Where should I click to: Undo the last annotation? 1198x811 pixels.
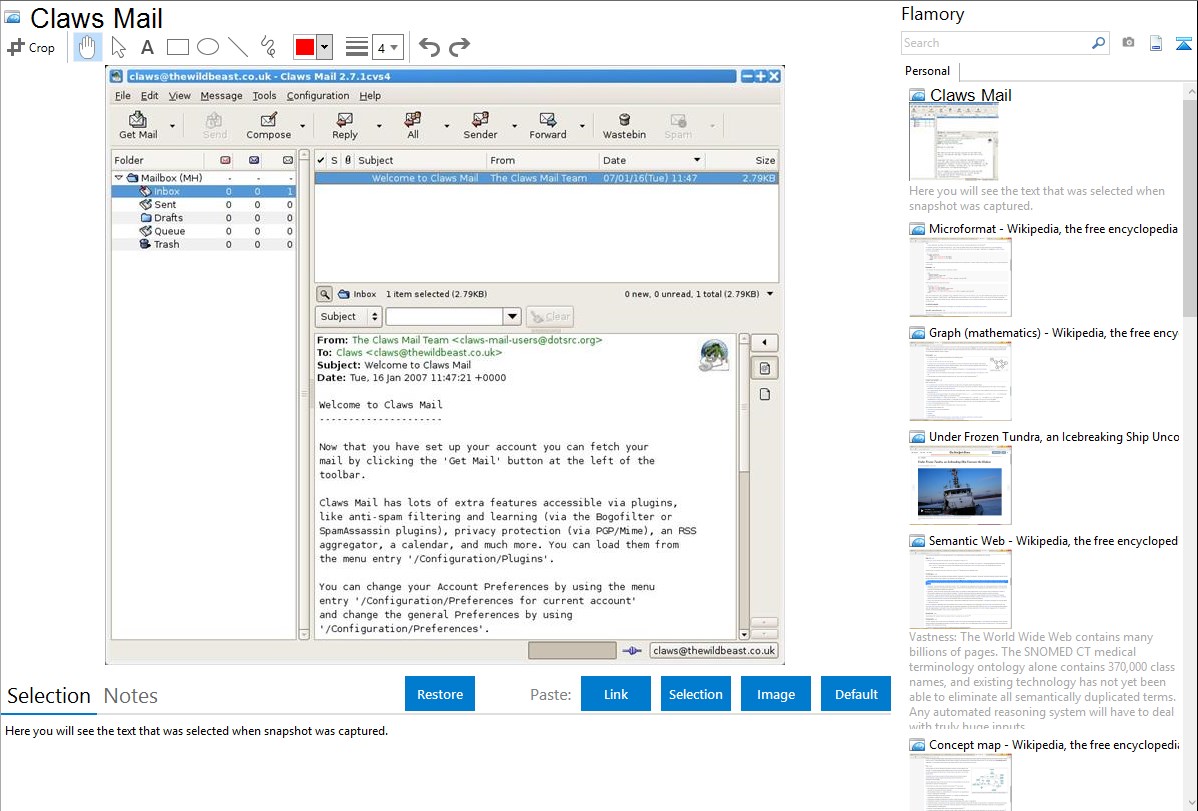pyautogui.click(x=429, y=47)
